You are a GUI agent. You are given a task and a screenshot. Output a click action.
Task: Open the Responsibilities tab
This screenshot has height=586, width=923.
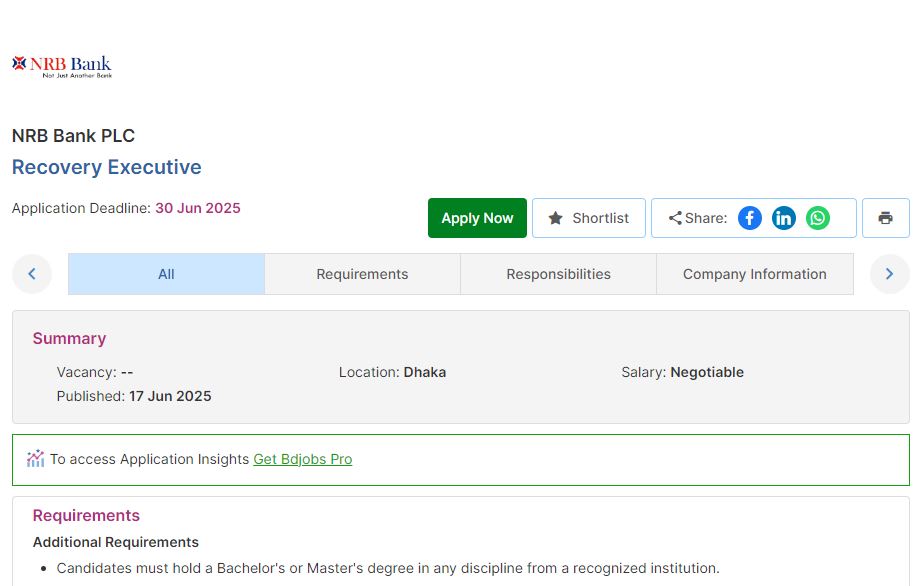pos(558,274)
